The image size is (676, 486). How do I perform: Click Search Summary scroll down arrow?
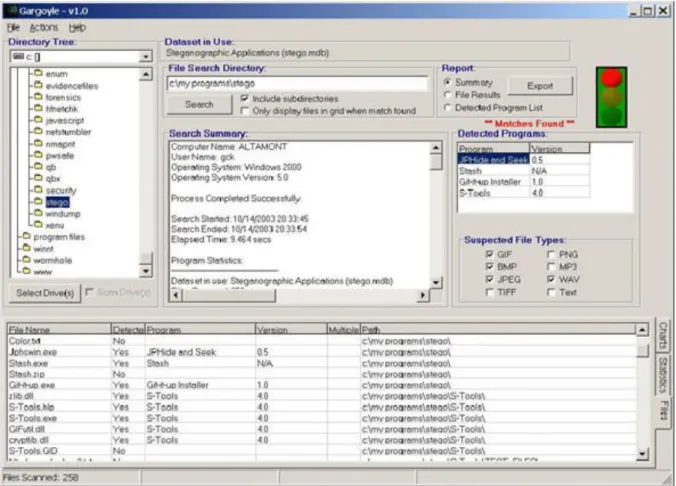[x=436, y=282]
